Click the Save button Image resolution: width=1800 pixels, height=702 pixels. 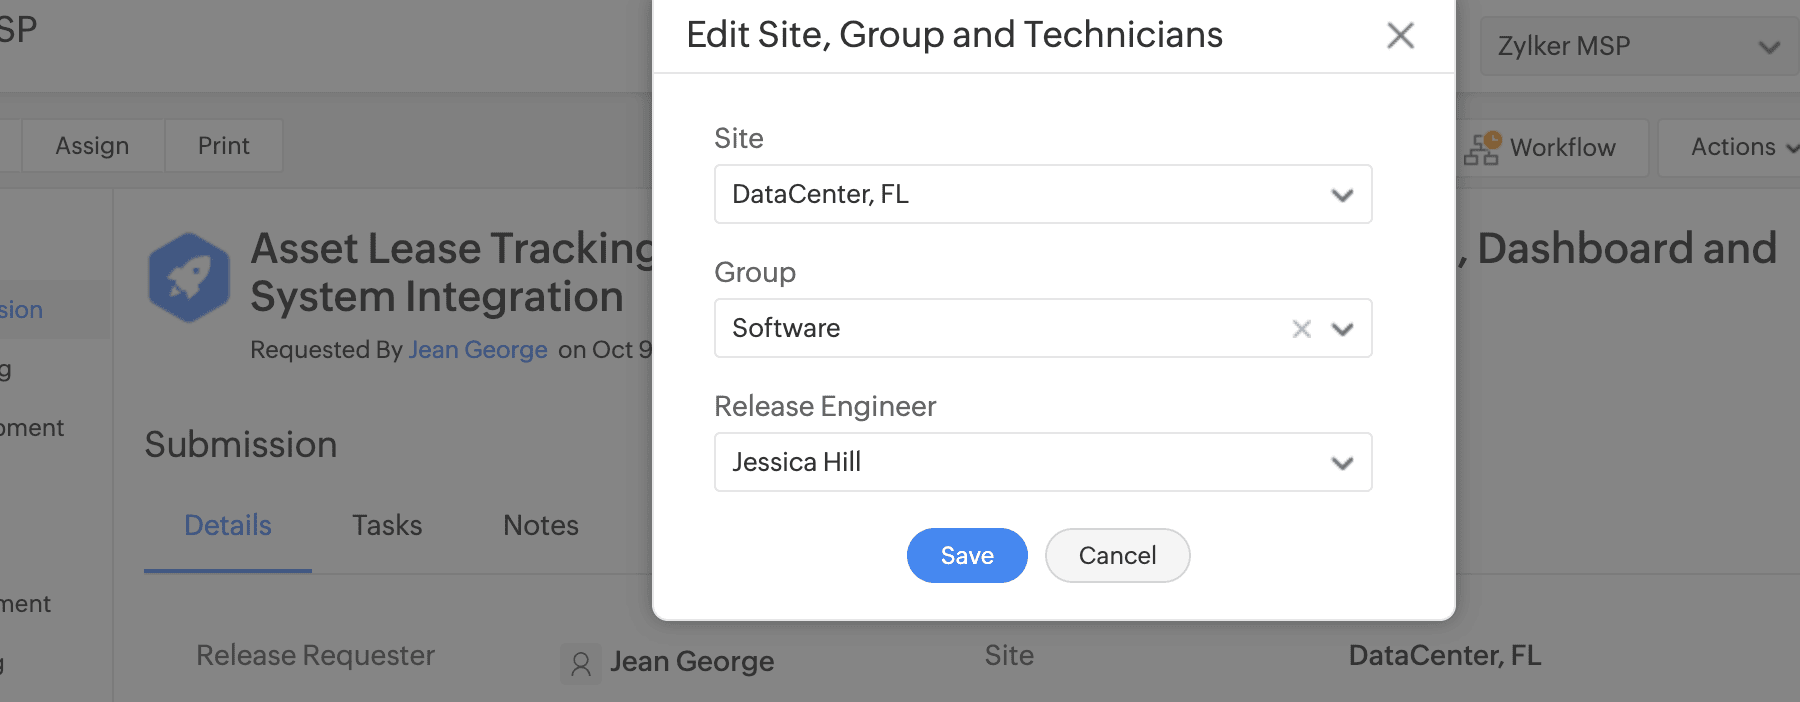pos(967,555)
